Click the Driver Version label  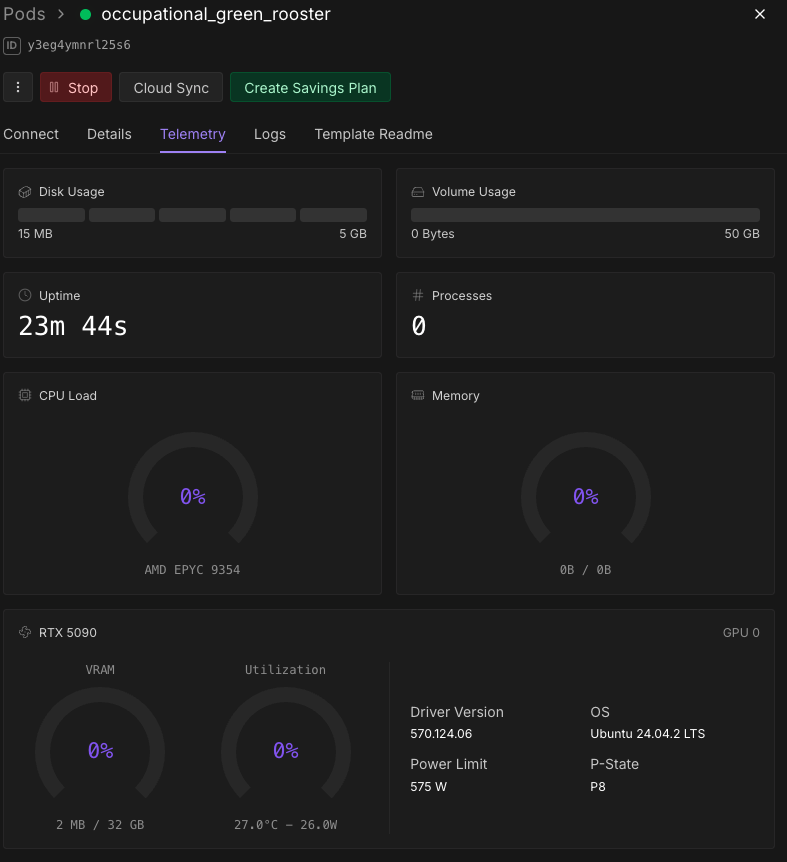click(457, 712)
